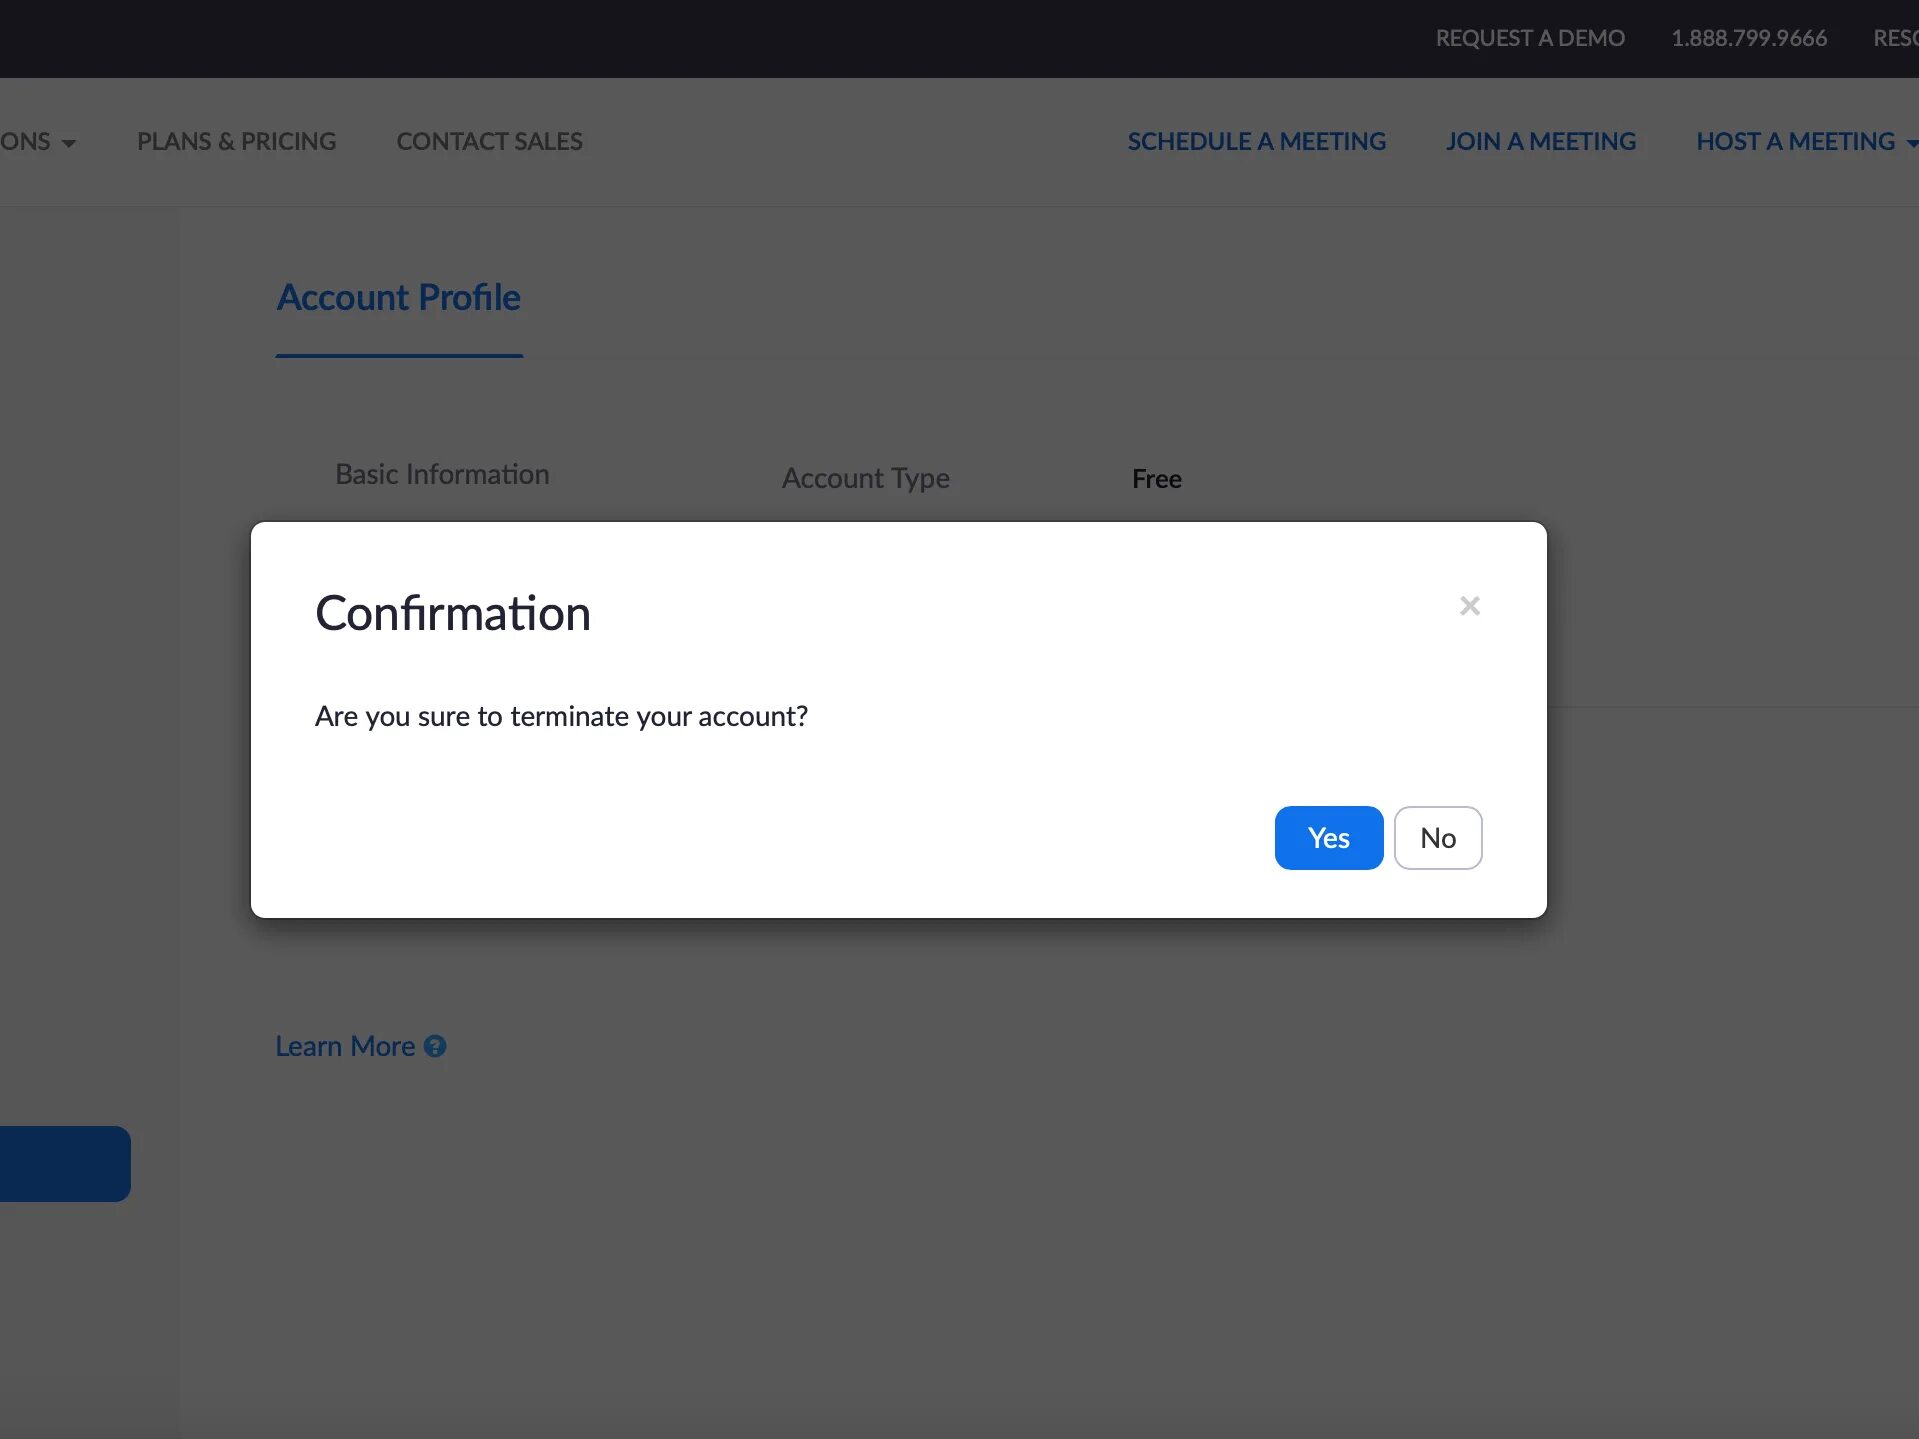Expand the Host a Meeting dropdown arrow
Viewport: 1919px width, 1439px height.
(1911, 144)
